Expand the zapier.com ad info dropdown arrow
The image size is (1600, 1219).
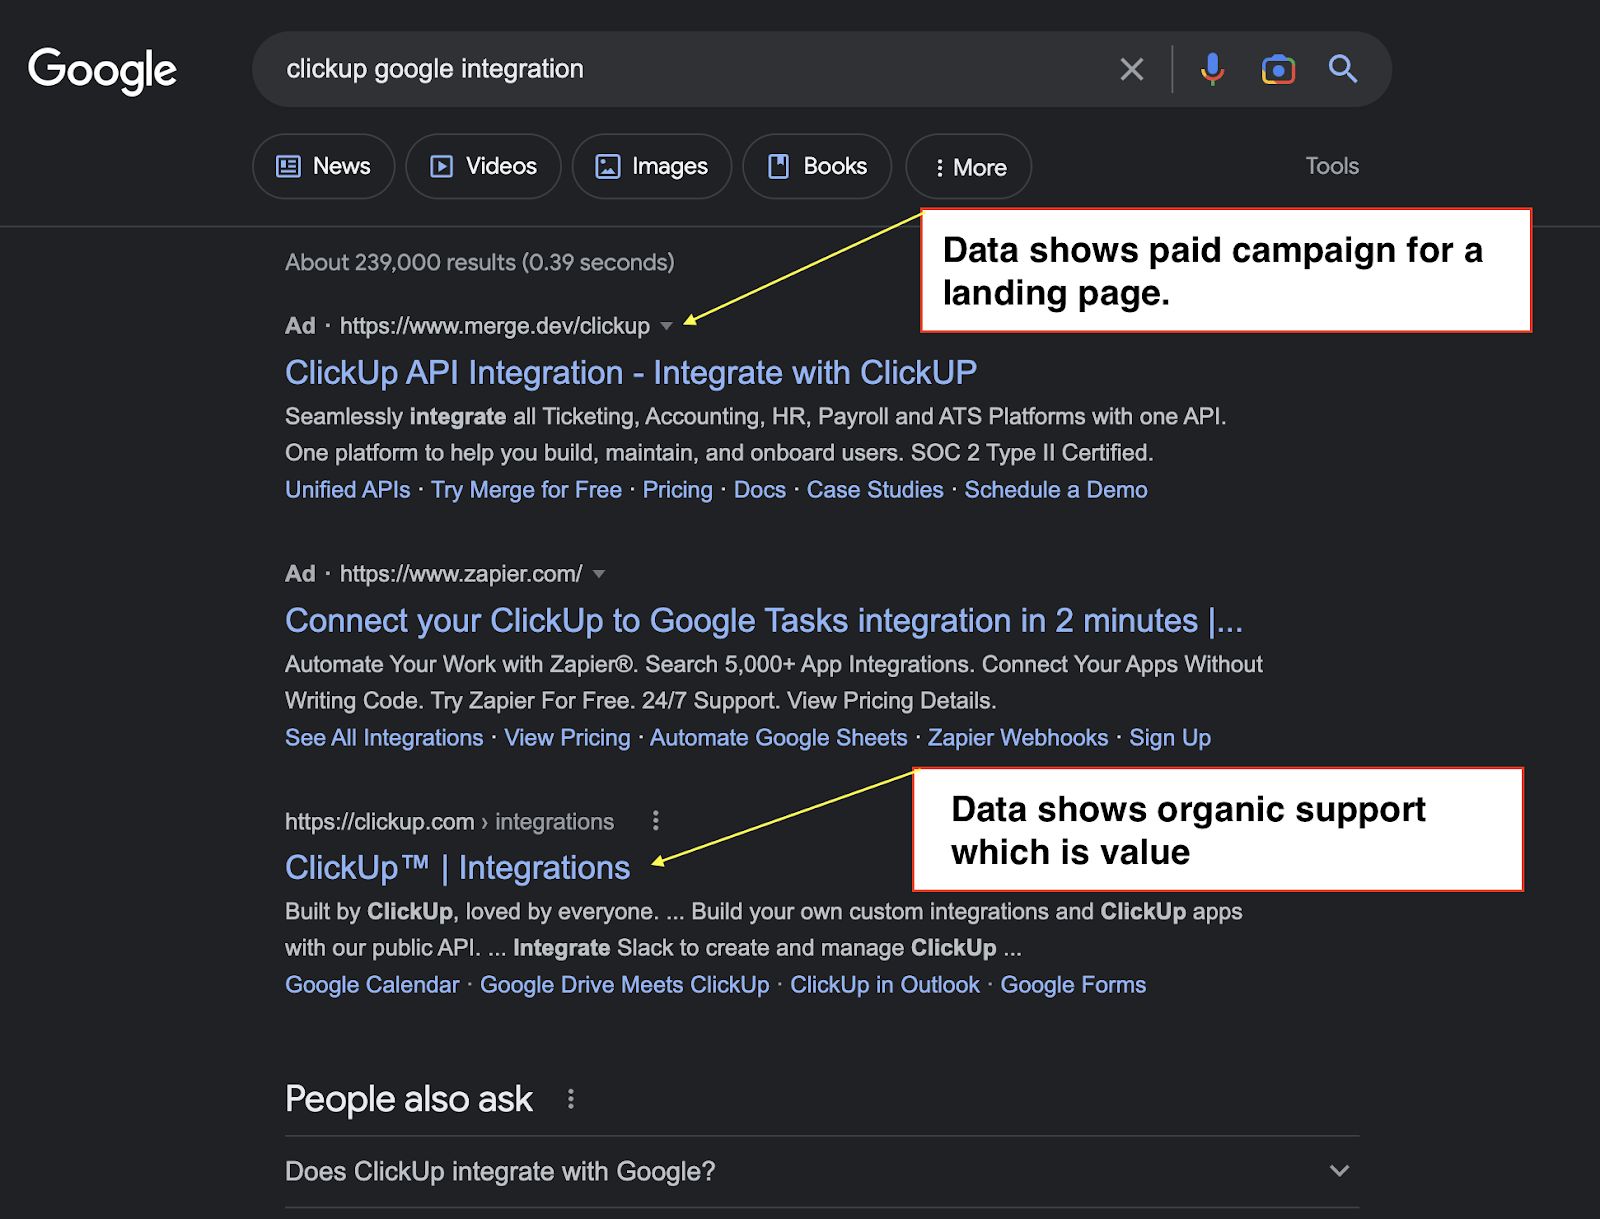point(599,574)
